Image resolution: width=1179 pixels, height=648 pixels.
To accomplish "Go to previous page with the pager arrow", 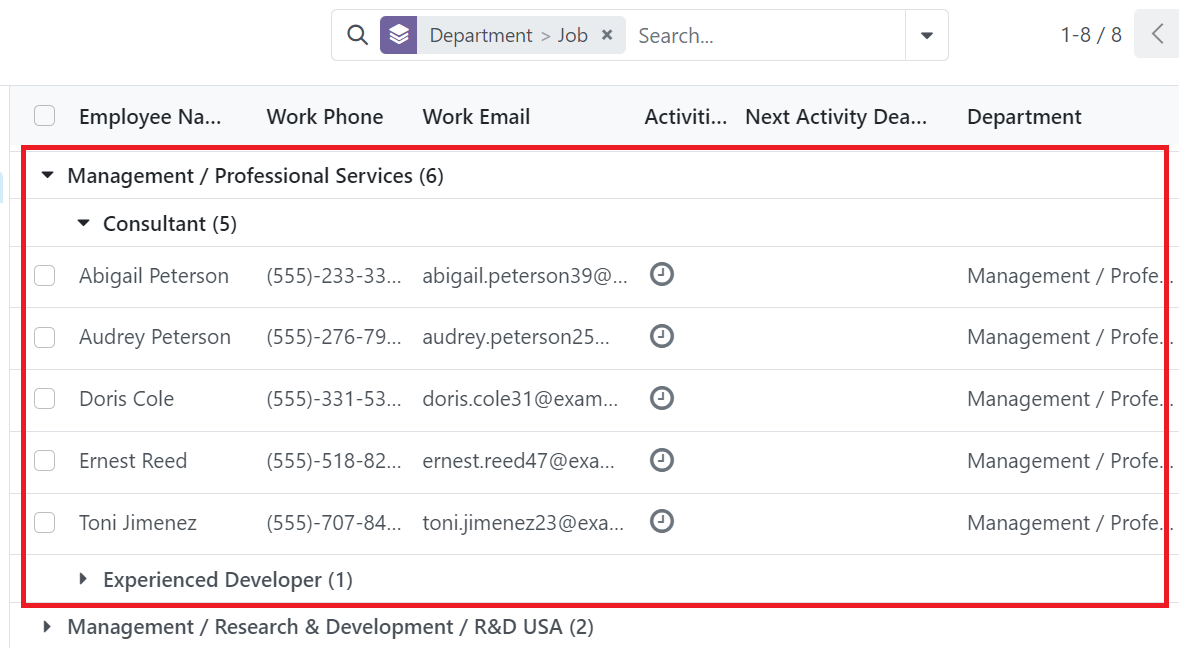I will tap(1157, 35).
